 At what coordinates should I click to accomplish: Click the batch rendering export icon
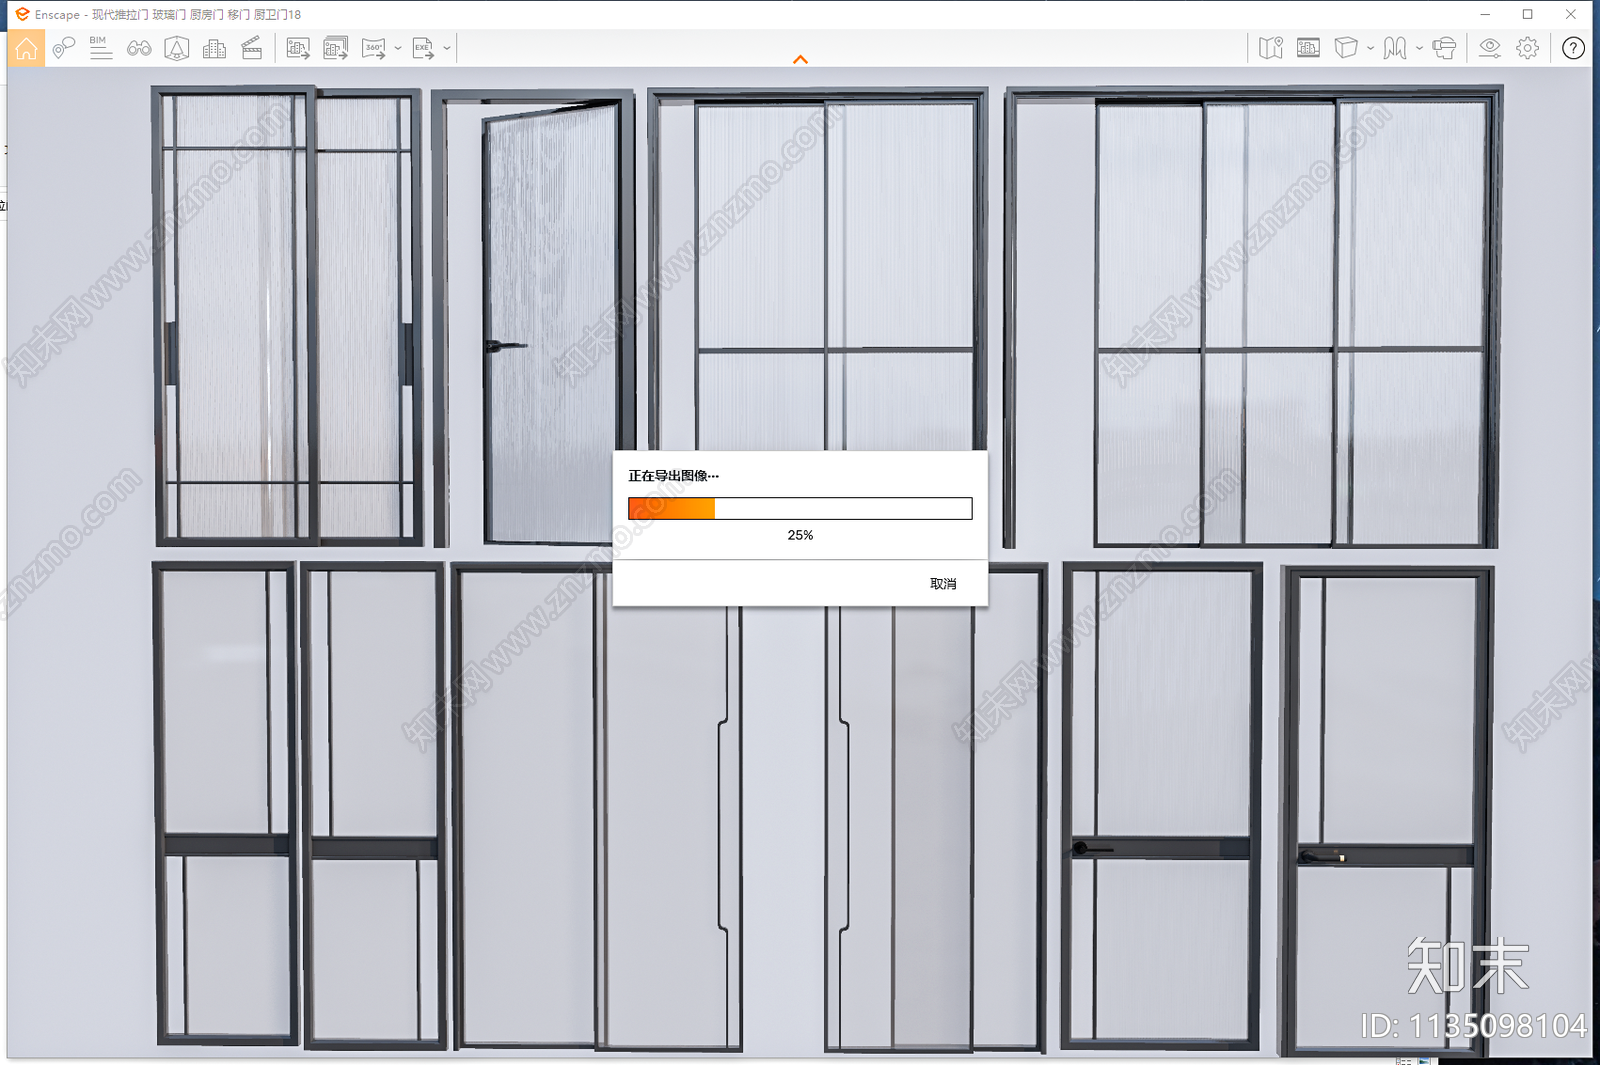(336, 48)
